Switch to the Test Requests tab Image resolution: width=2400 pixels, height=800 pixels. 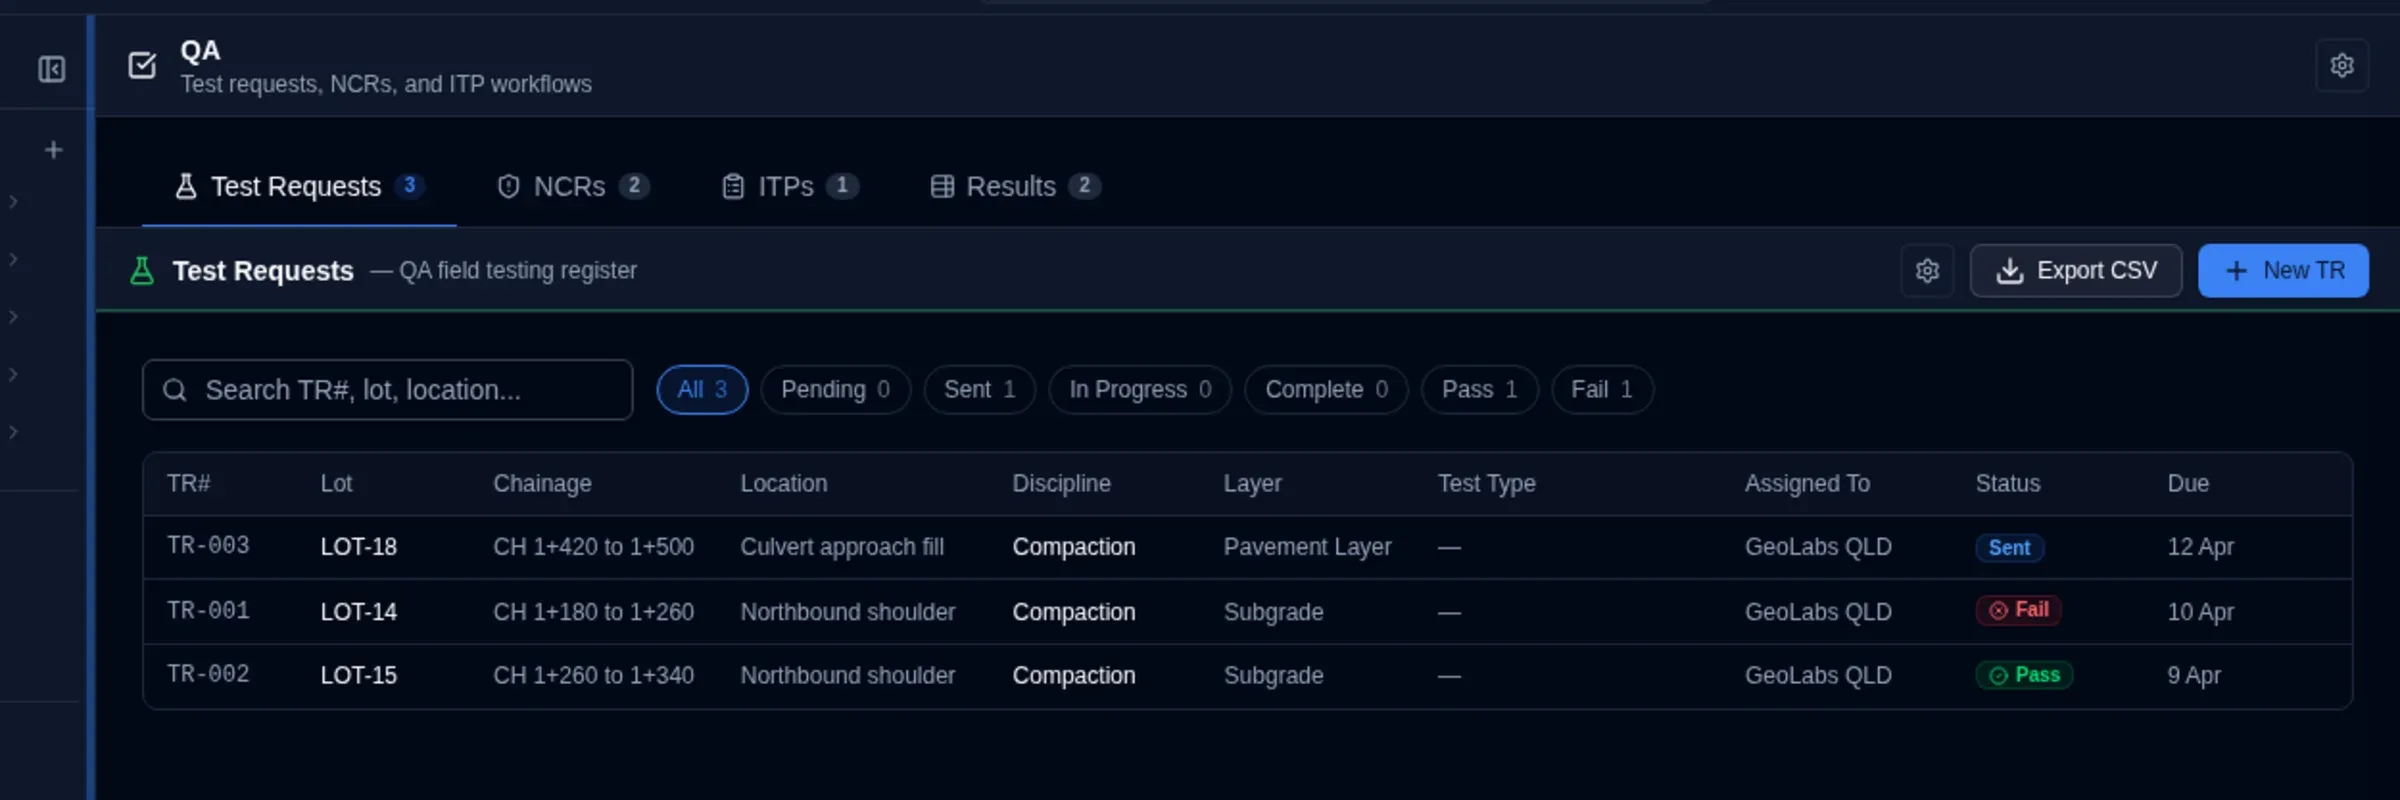tap(299, 187)
